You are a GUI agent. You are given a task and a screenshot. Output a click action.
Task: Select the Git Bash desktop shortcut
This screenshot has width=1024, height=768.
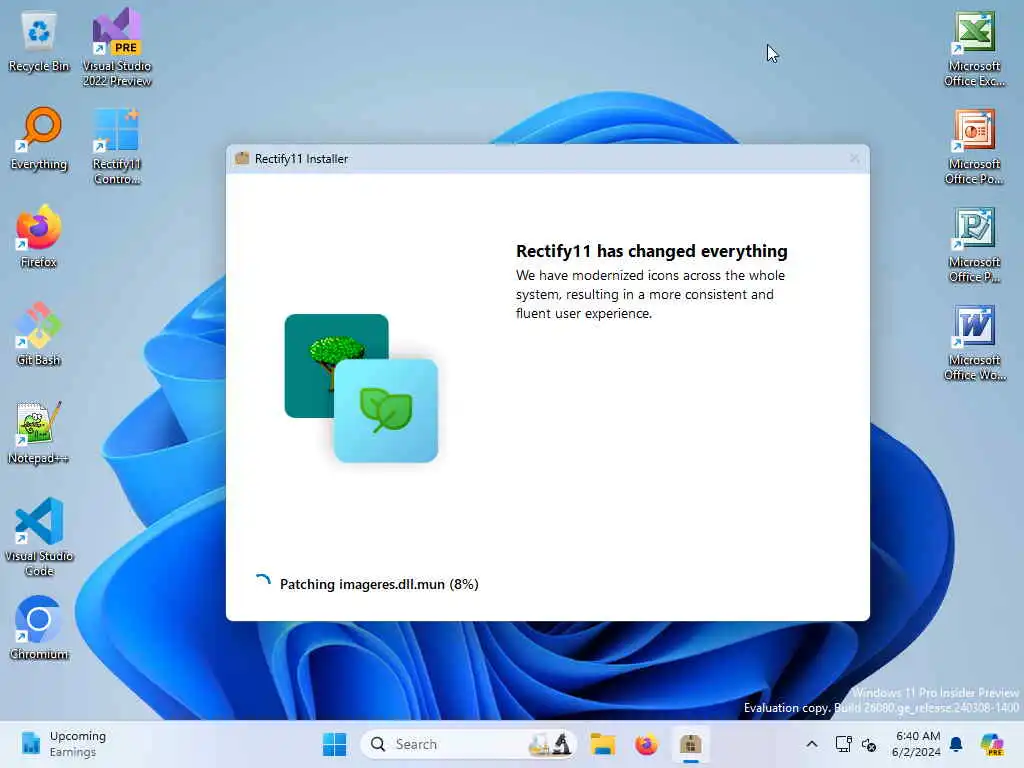coord(39,334)
